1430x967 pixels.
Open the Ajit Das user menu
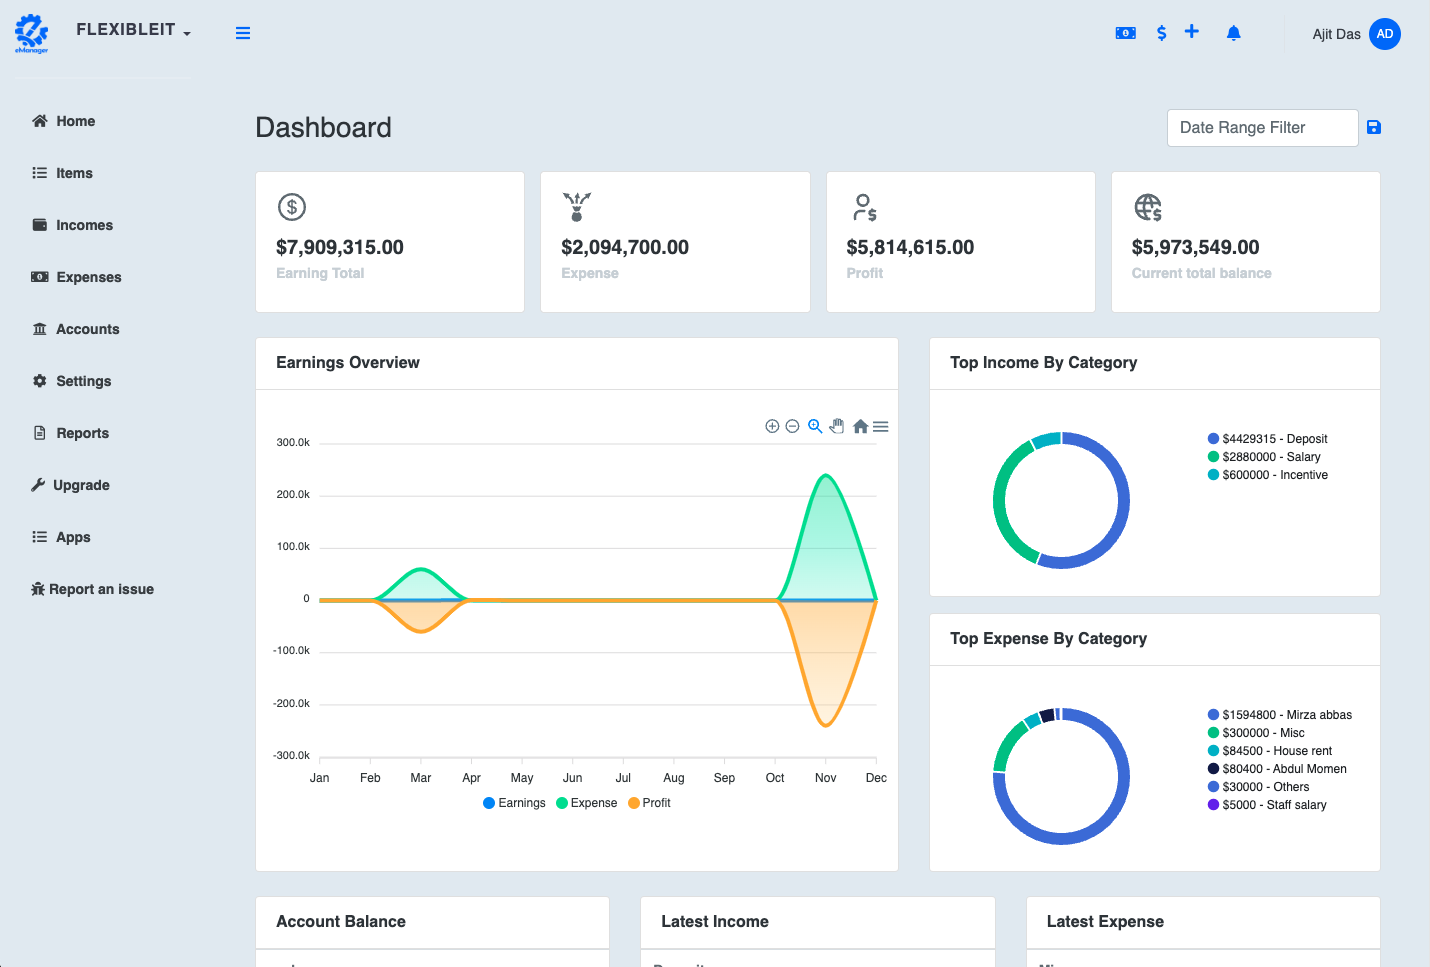[x=1355, y=34]
